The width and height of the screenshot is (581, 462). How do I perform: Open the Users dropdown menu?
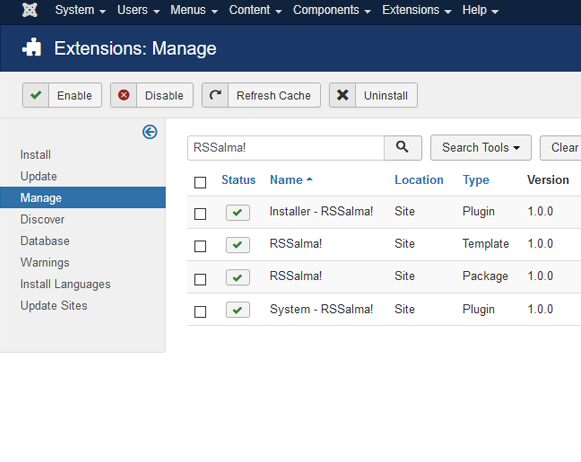[138, 10]
